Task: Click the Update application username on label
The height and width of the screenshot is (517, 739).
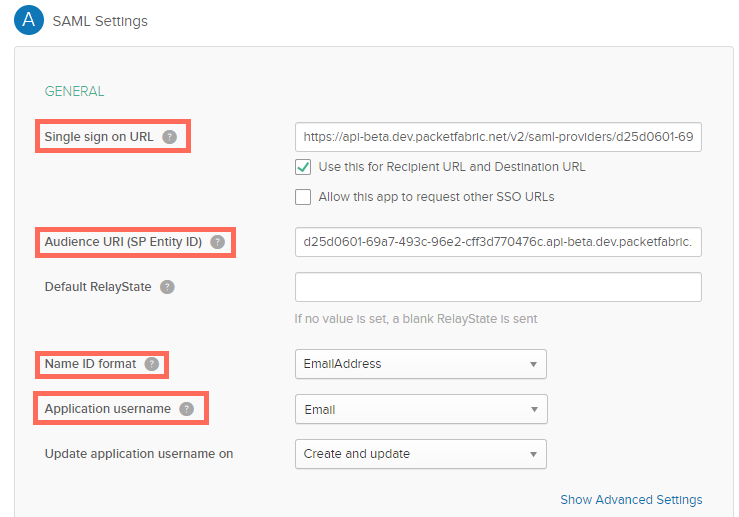Action: (x=139, y=454)
